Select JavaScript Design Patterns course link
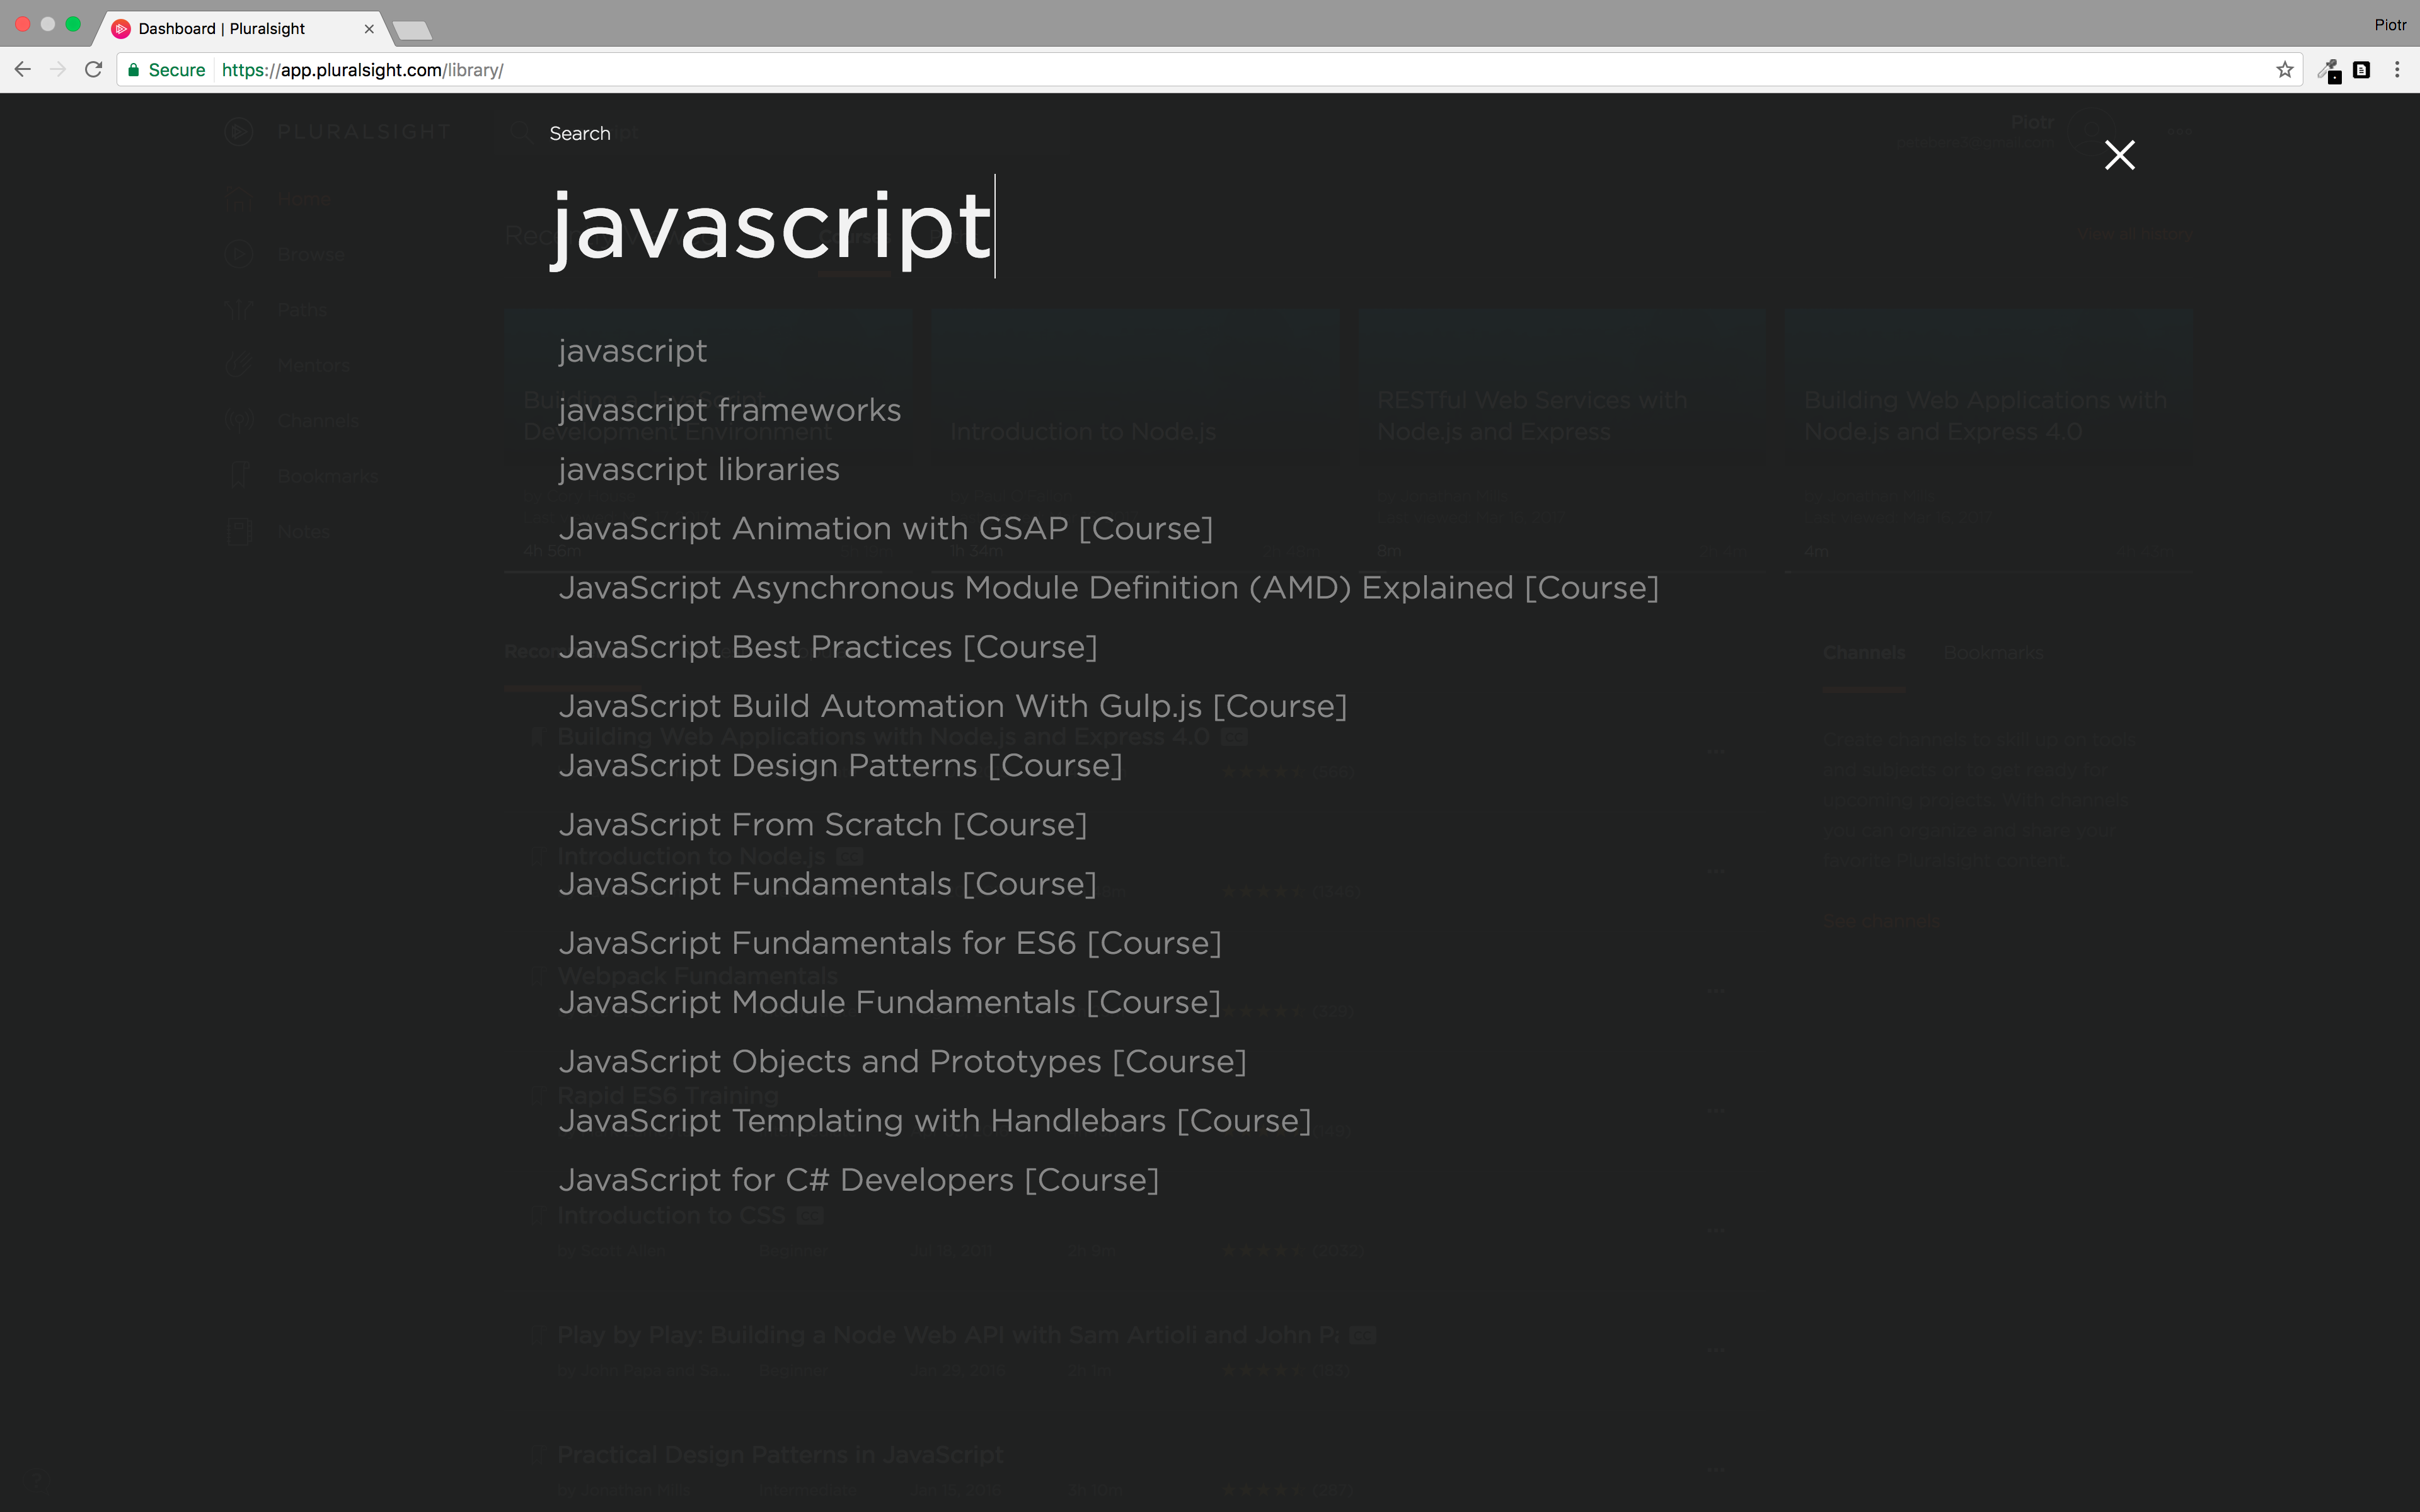This screenshot has height=1512, width=2420. pyautogui.click(x=841, y=765)
